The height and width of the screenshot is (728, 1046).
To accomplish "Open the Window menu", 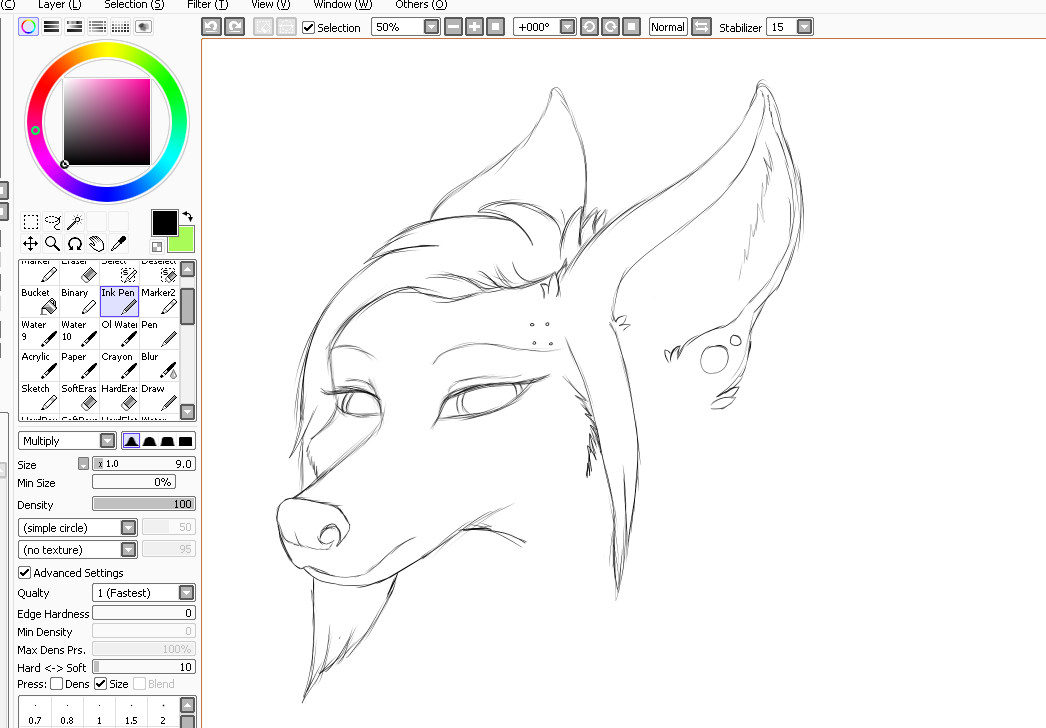I will tap(343, 5).
